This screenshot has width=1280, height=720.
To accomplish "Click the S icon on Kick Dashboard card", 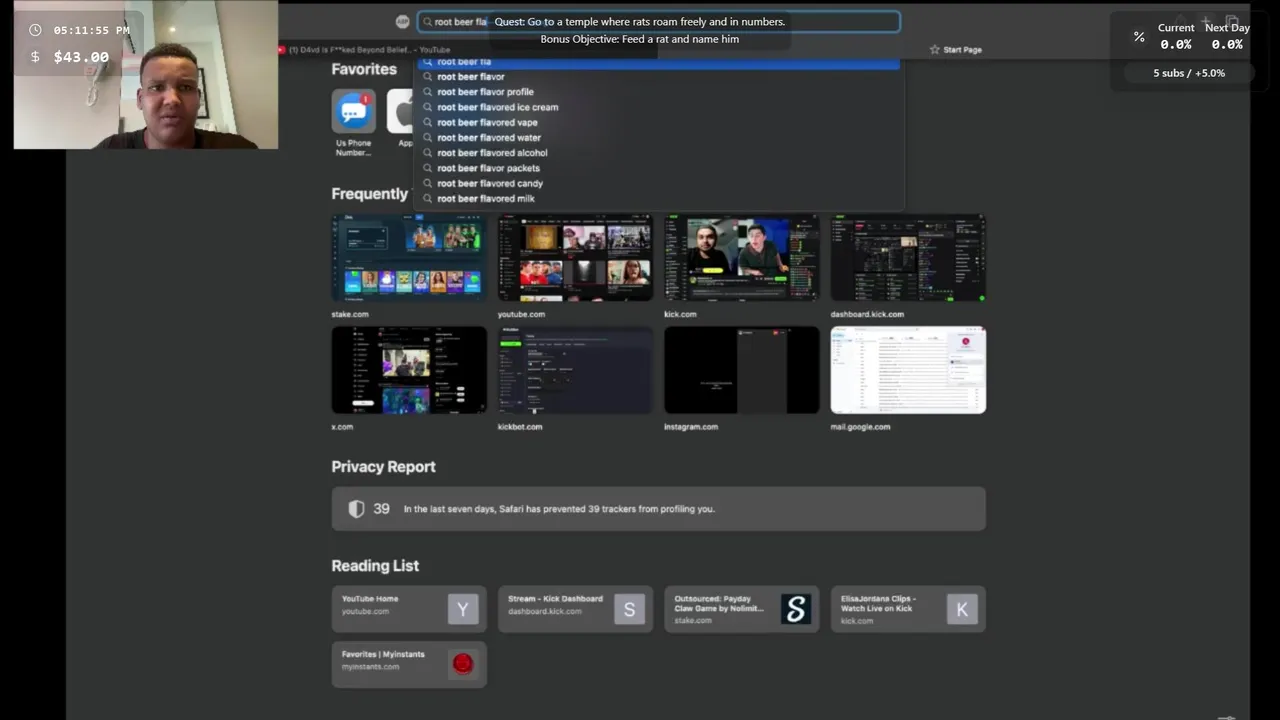I will [629, 609].
